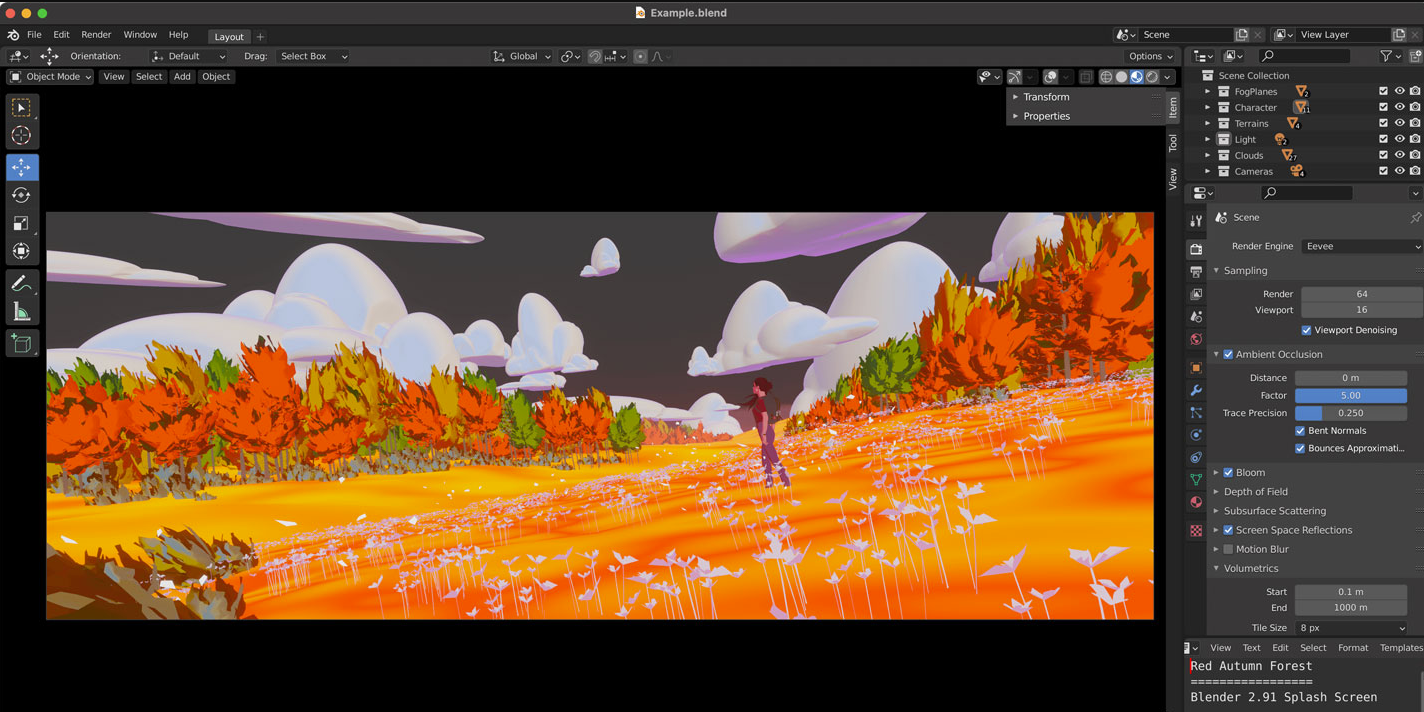Image resolution: width=1424 pixels, height=712 pixels.
Task: Choose the Move tool
Action: pos(21,167)
